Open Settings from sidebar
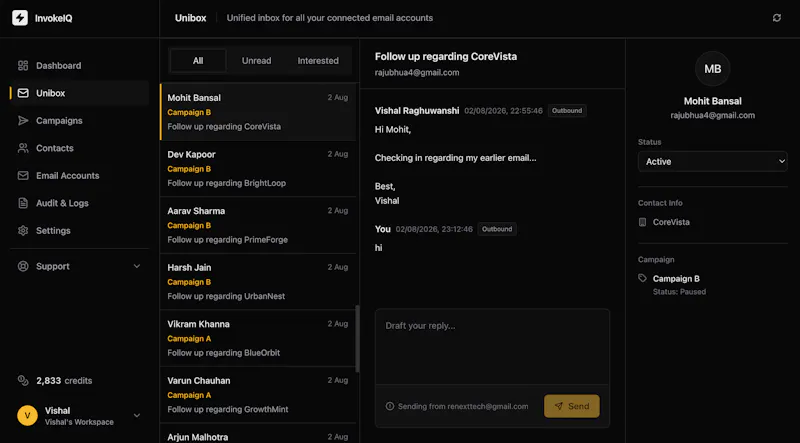Image resolution: width=800 pixels, height=443 pixels. (x=79, y=231)
